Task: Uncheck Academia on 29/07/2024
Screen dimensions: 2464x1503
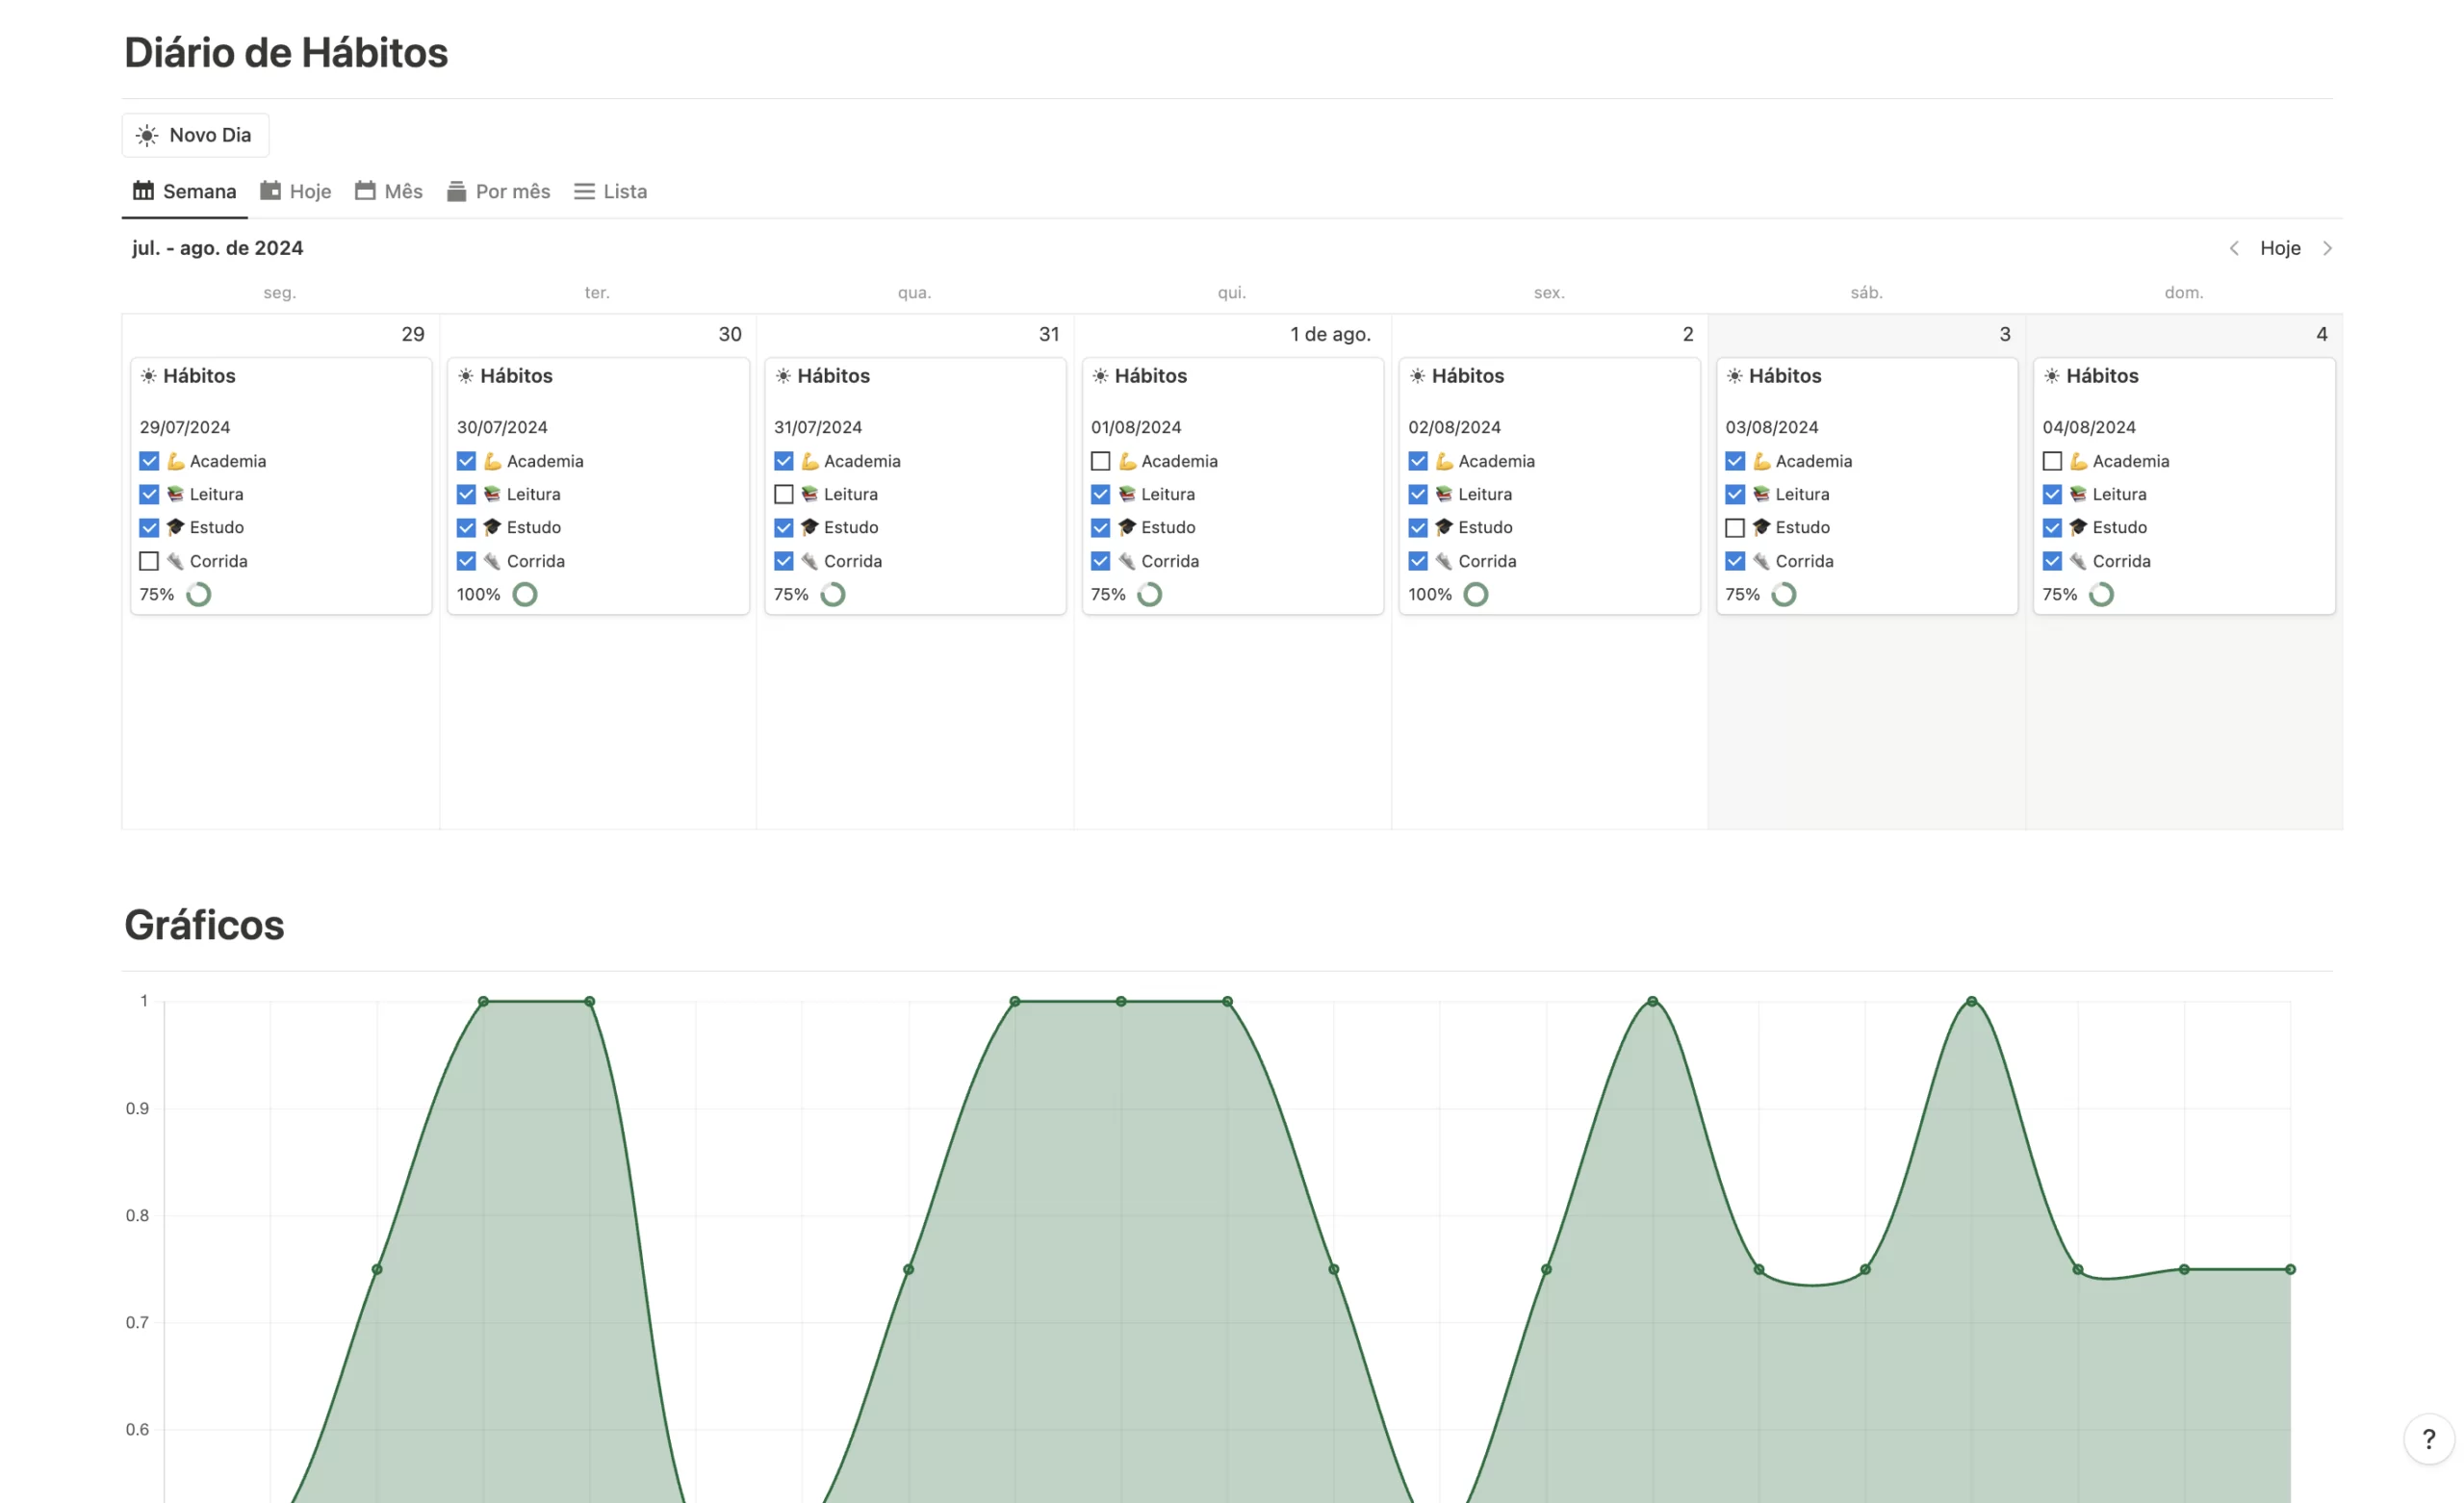Action: pos(149,461)
